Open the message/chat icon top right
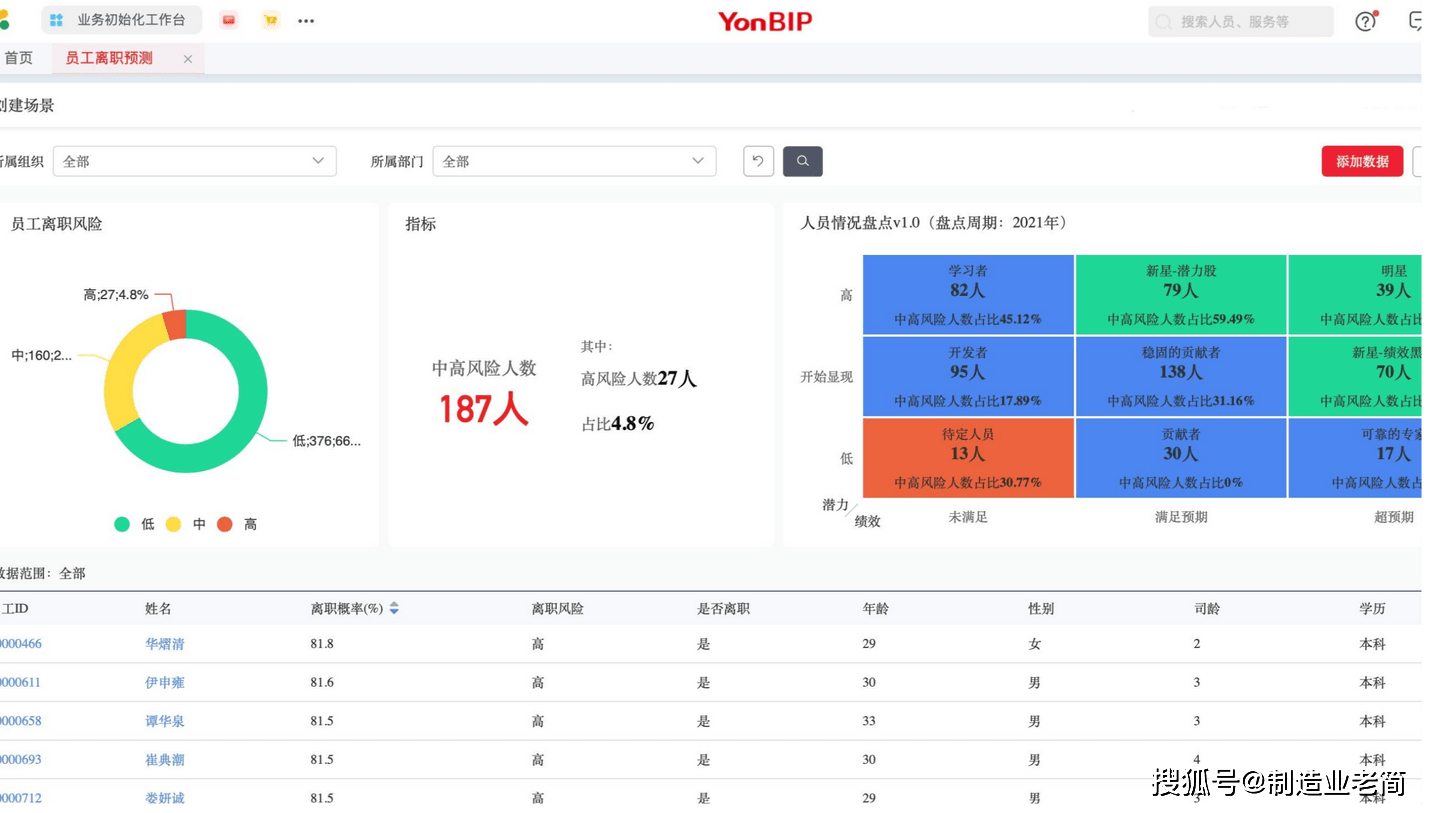The image size is (1440, 813). [1419, 21]
